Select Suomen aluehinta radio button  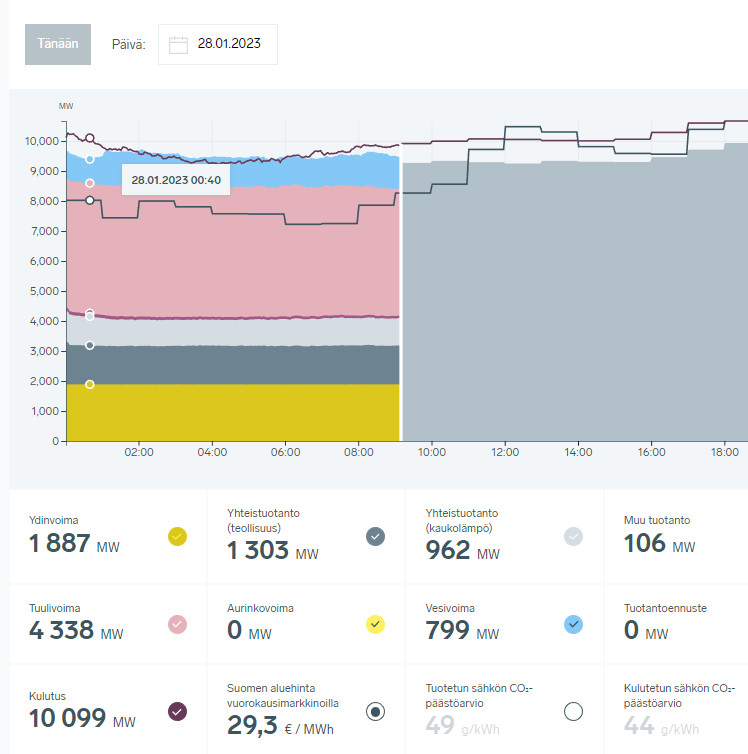click(375, 712)
